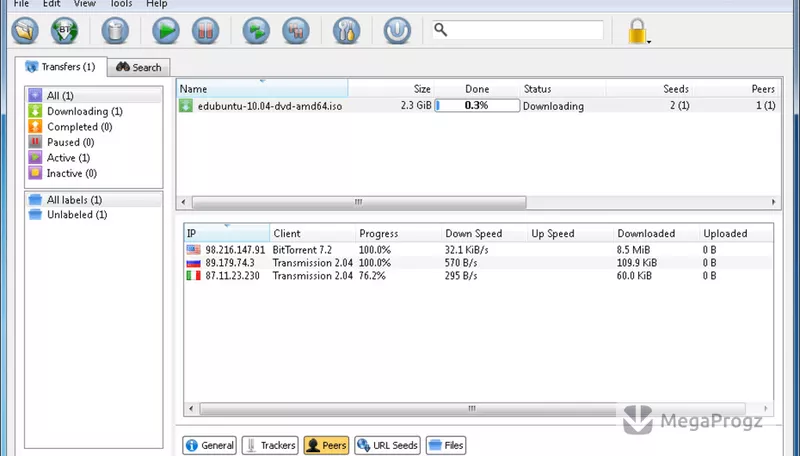Click Italian flag for peer 87.11.23.230

[193, 275]
